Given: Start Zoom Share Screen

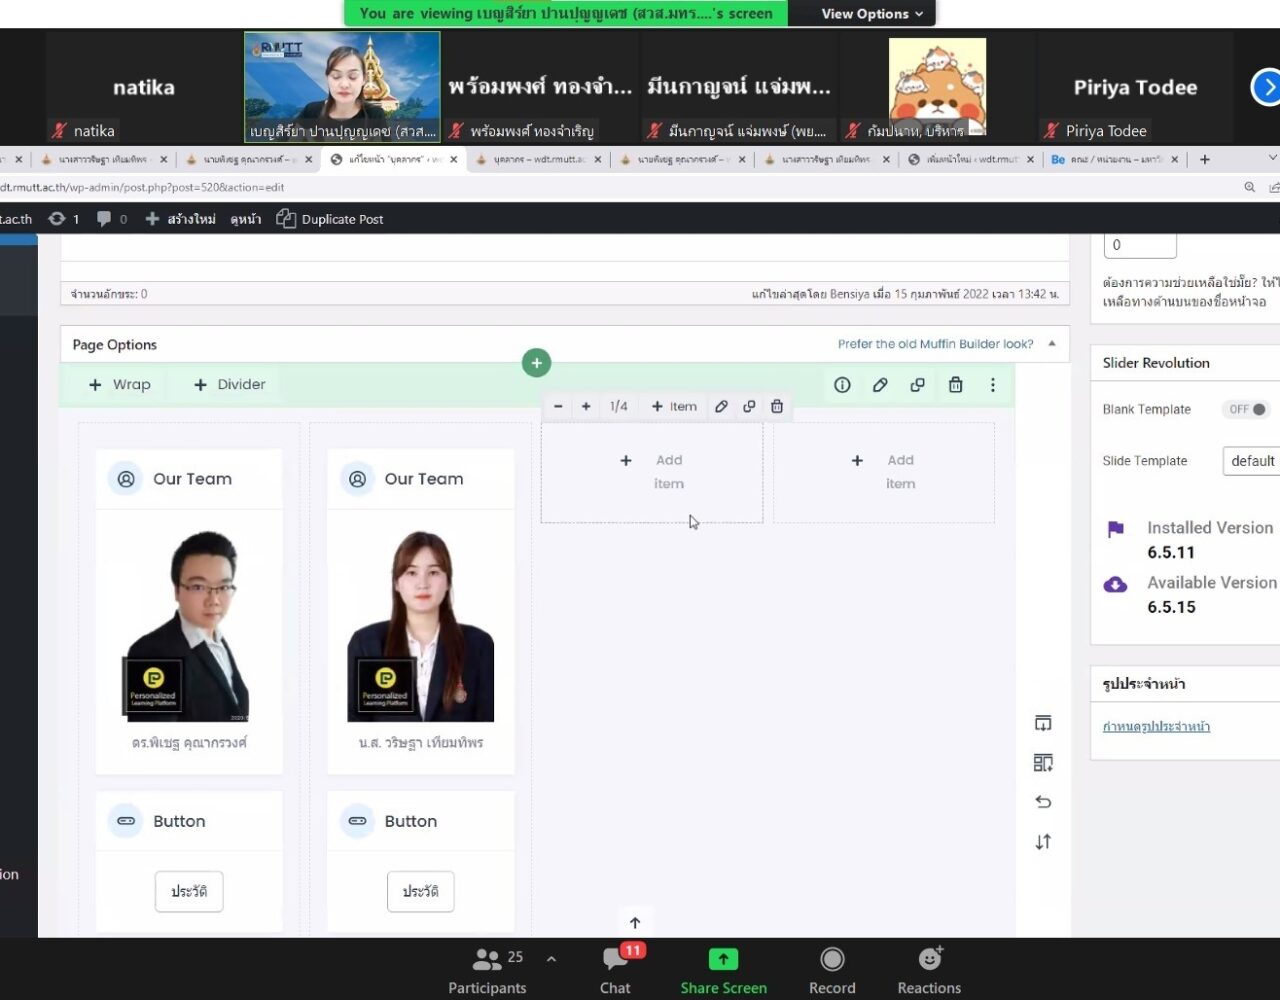Looking at the screenshot, I should click(x=723, y=969).
